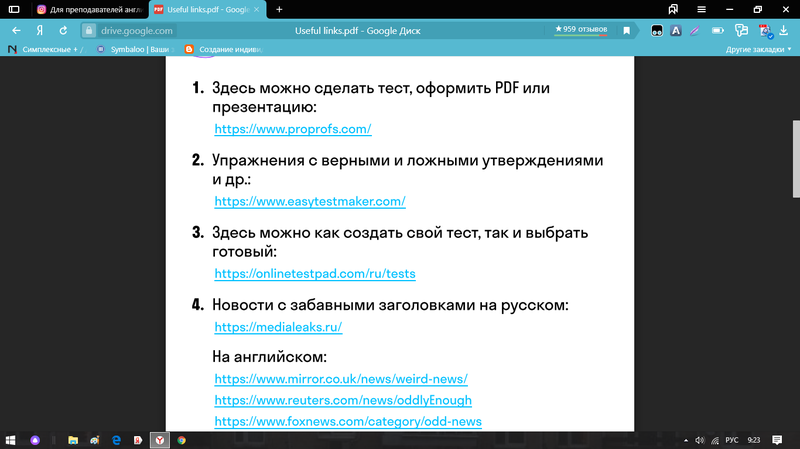Open the Windows Start menu
The width and height of the screenshot is (800, 449).
(11, 439)
